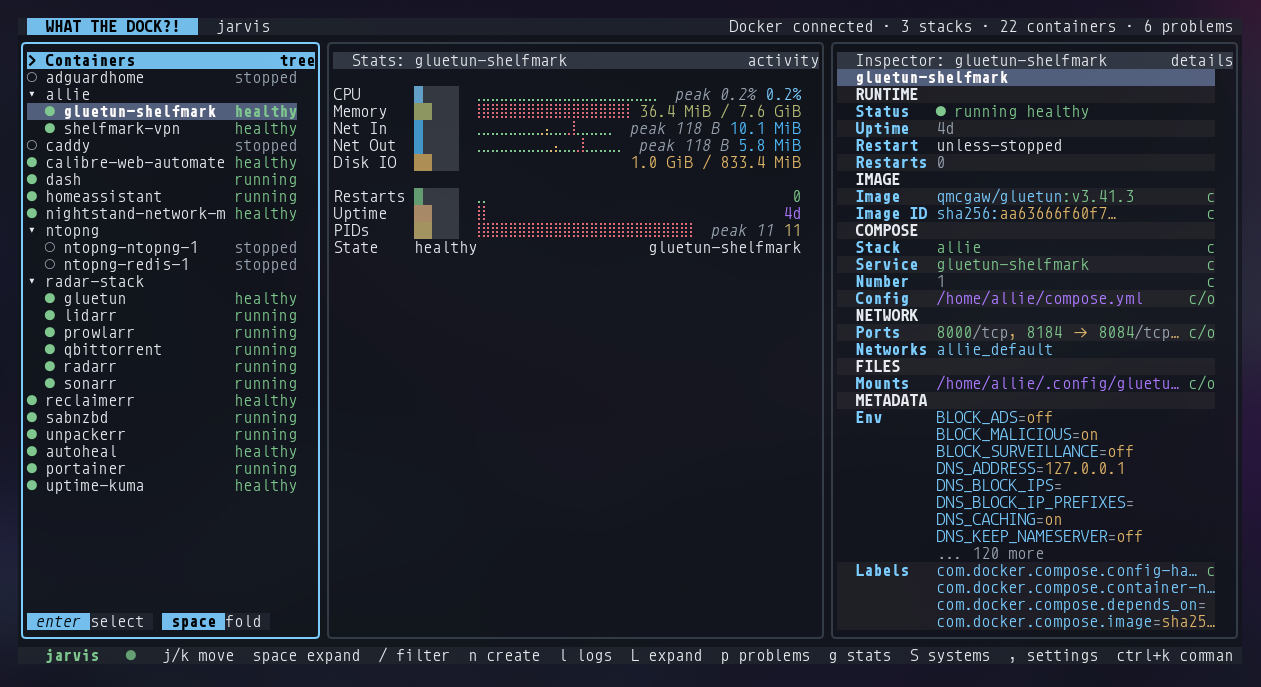Click space fold hint
This screenshot has width=1261, height=687.
point(216,622)
